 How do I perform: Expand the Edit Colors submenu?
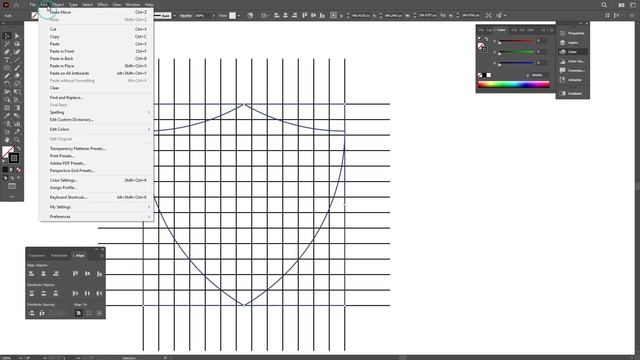[97, 129]
